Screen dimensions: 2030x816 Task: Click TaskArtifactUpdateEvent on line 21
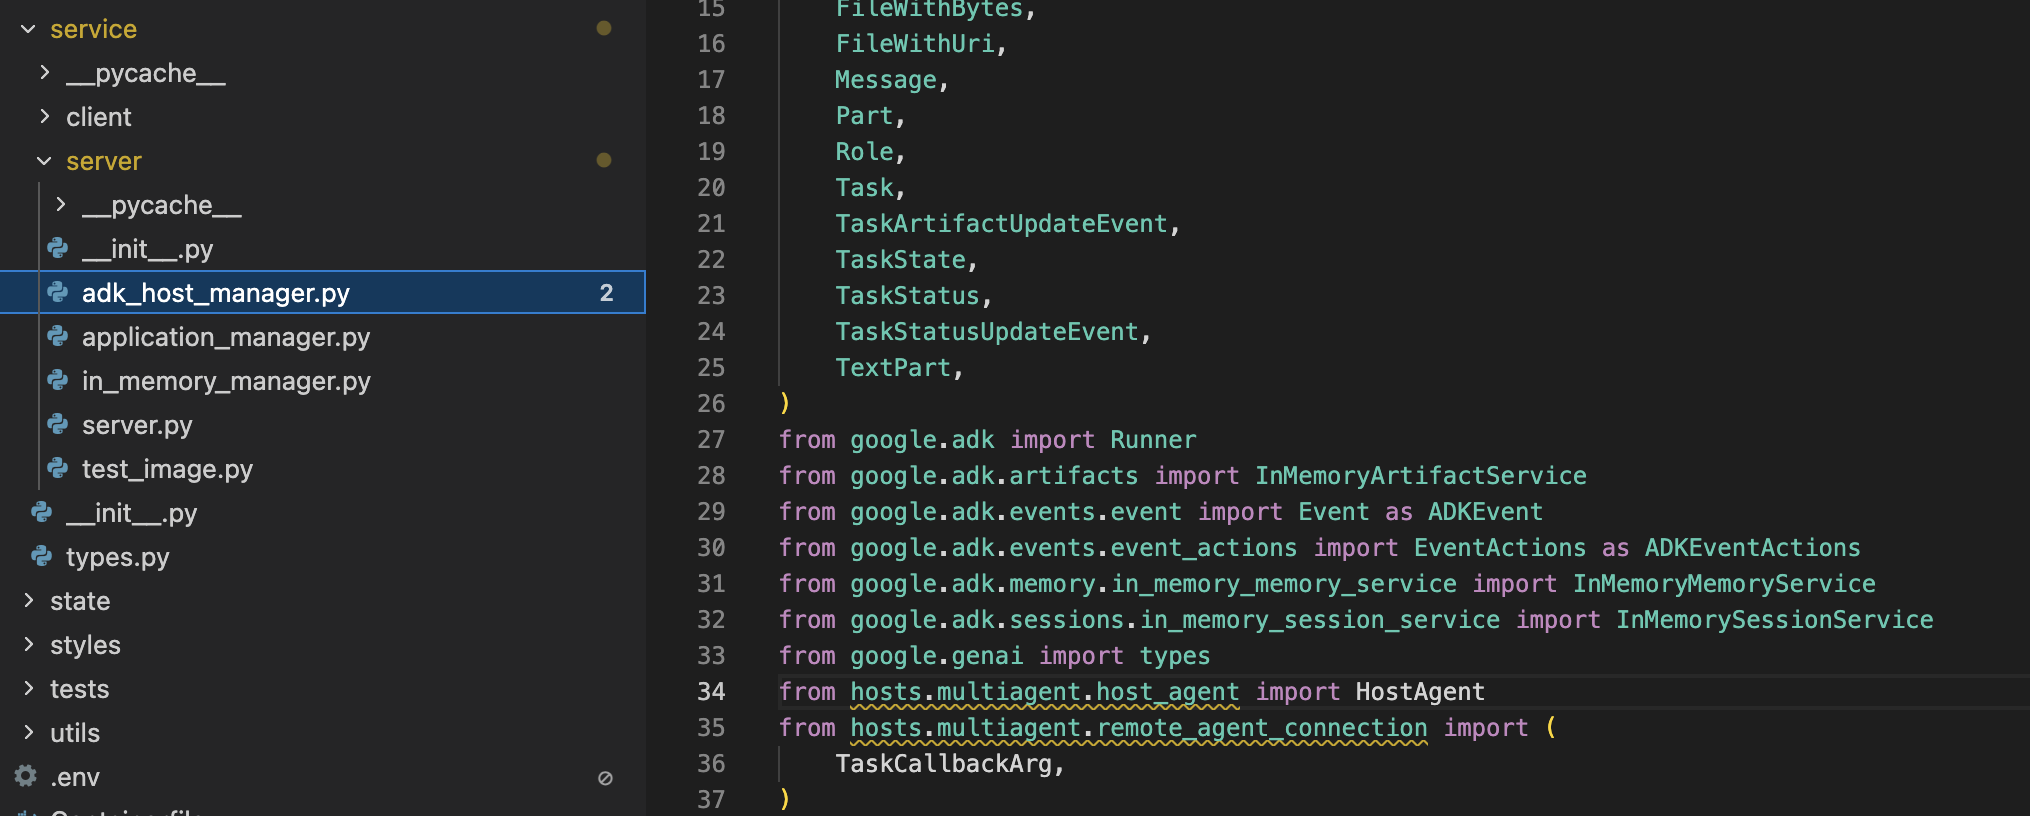click(1001, 223)
